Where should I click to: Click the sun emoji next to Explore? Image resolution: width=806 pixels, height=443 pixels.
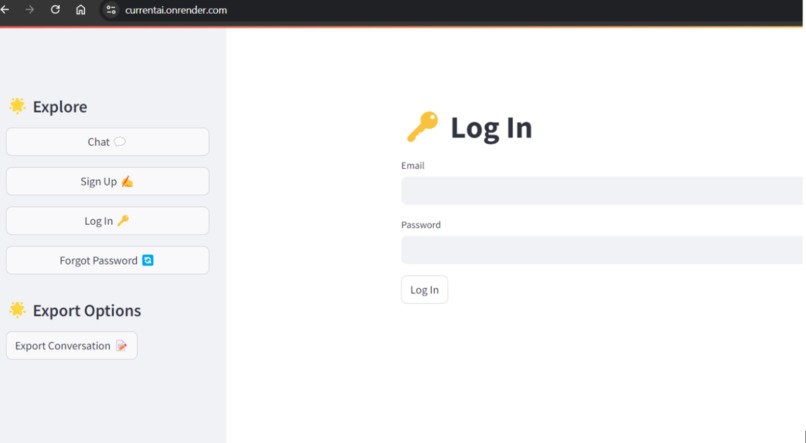pos(17,106)
